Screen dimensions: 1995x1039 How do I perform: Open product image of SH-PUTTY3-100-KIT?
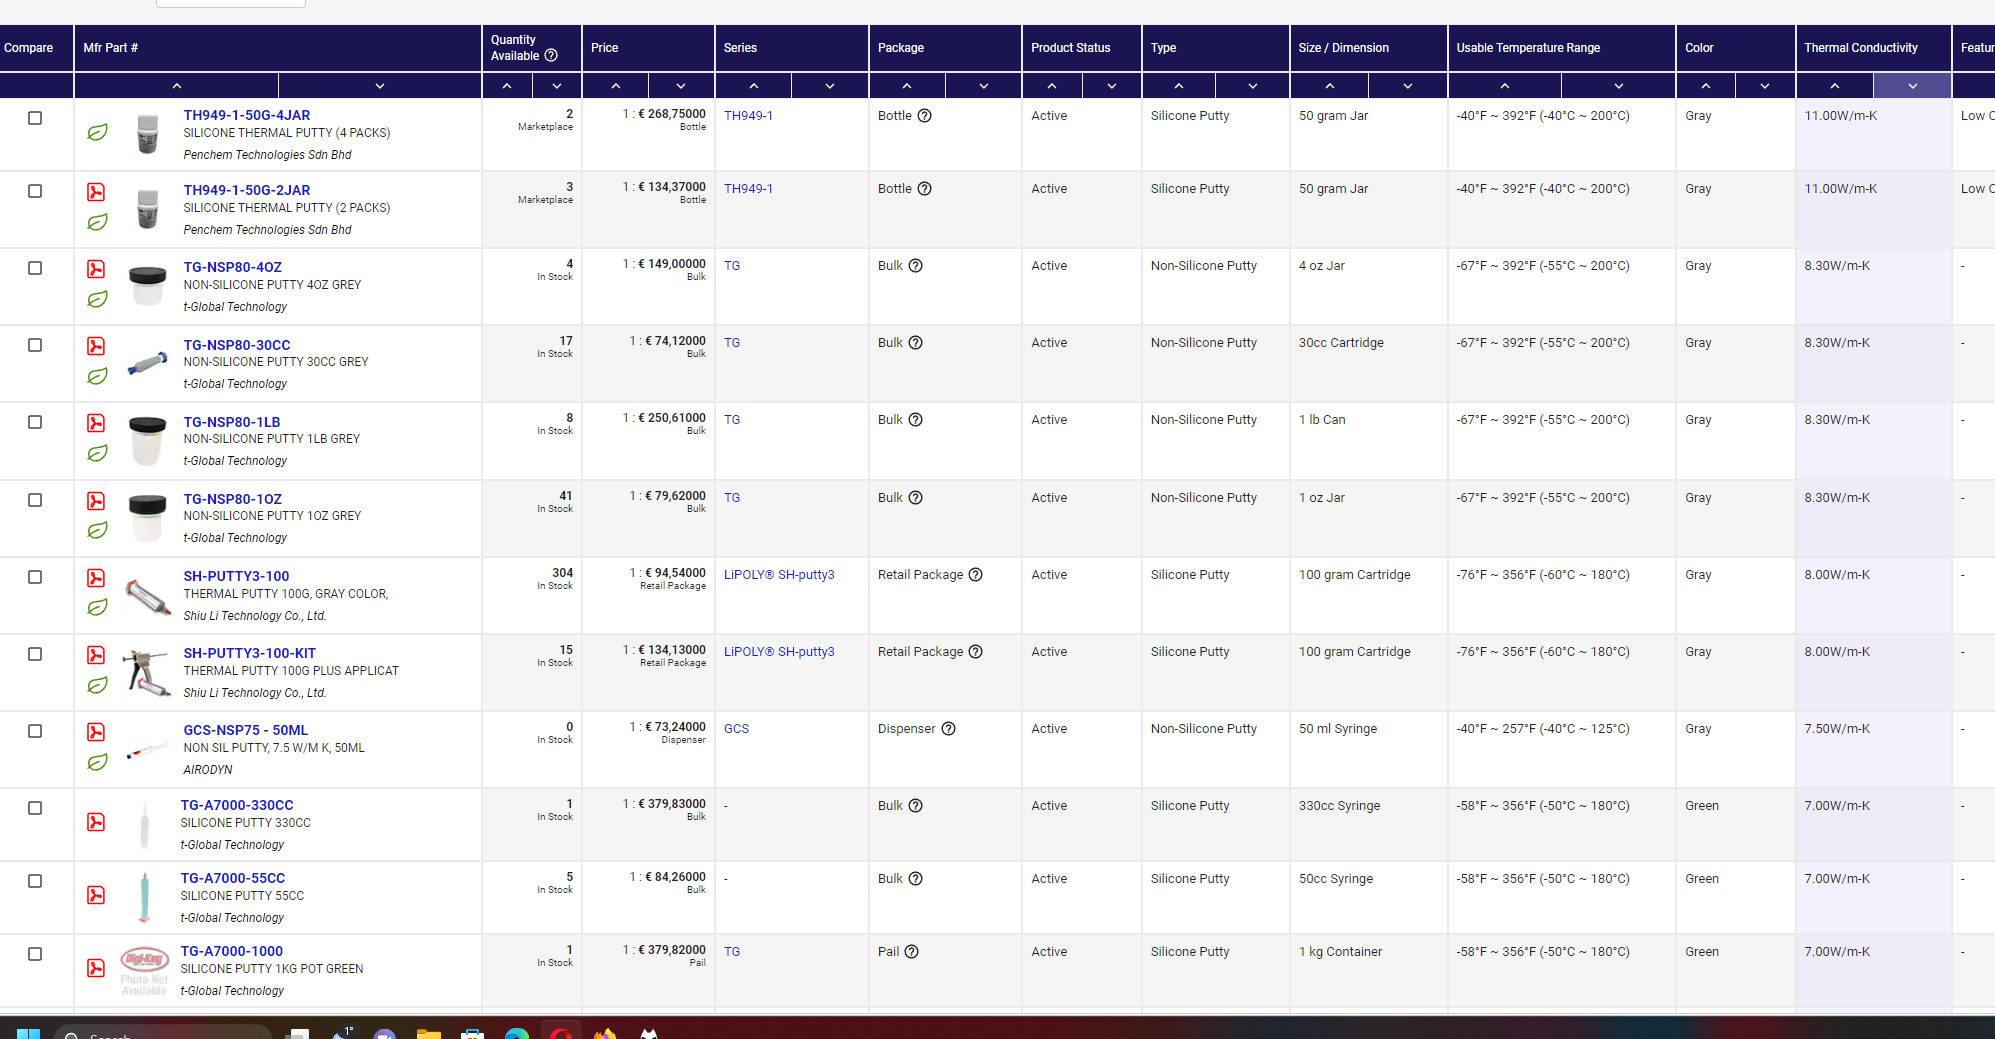(x=146, y=672)
